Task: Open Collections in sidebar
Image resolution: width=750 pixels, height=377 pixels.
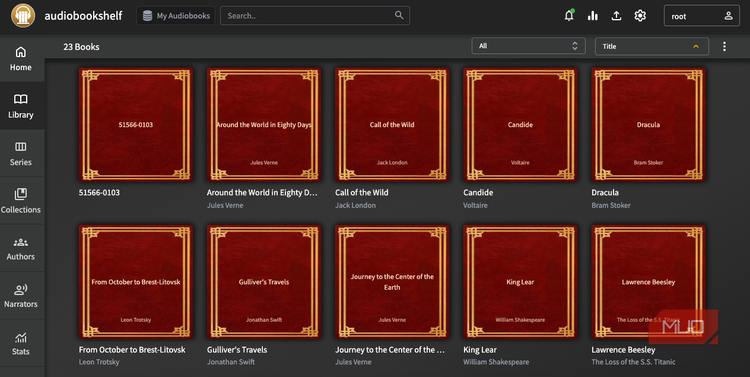Action: (x=21, y=200)
